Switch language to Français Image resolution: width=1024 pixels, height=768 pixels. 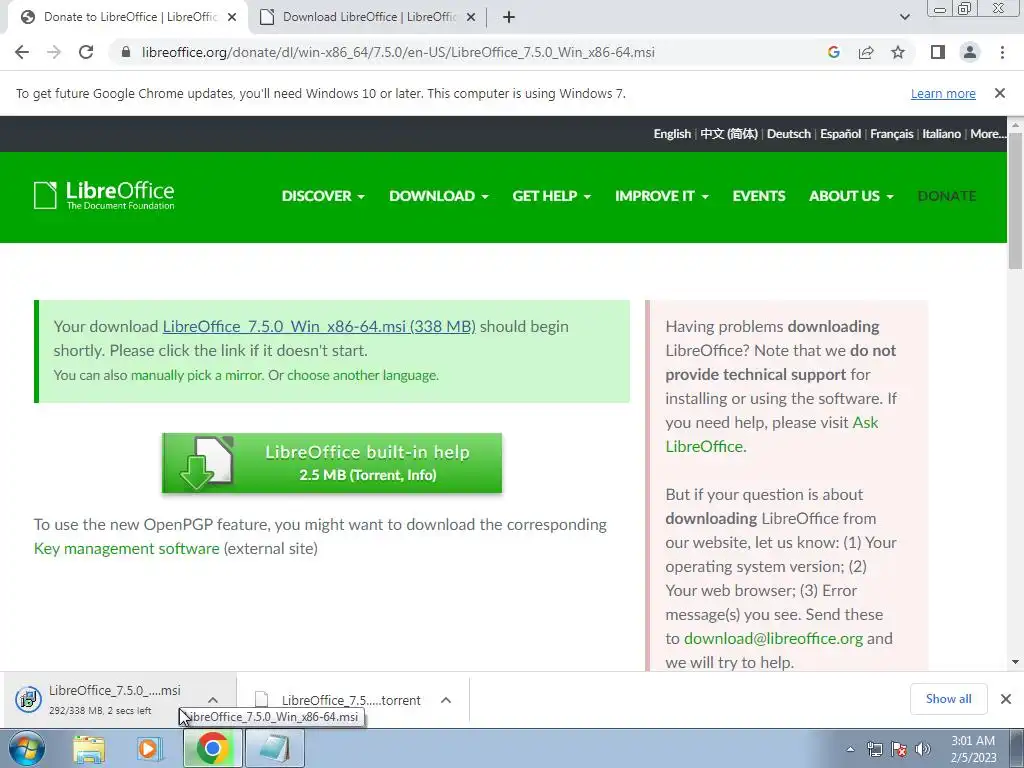pos(891,134)
